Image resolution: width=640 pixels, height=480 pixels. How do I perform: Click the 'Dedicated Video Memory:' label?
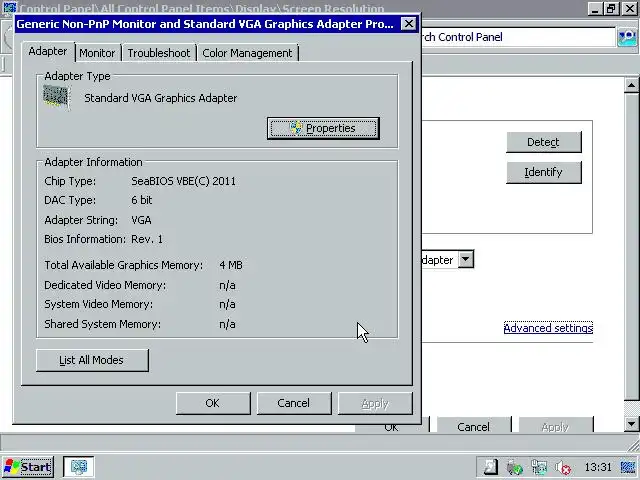coord(105,285)
